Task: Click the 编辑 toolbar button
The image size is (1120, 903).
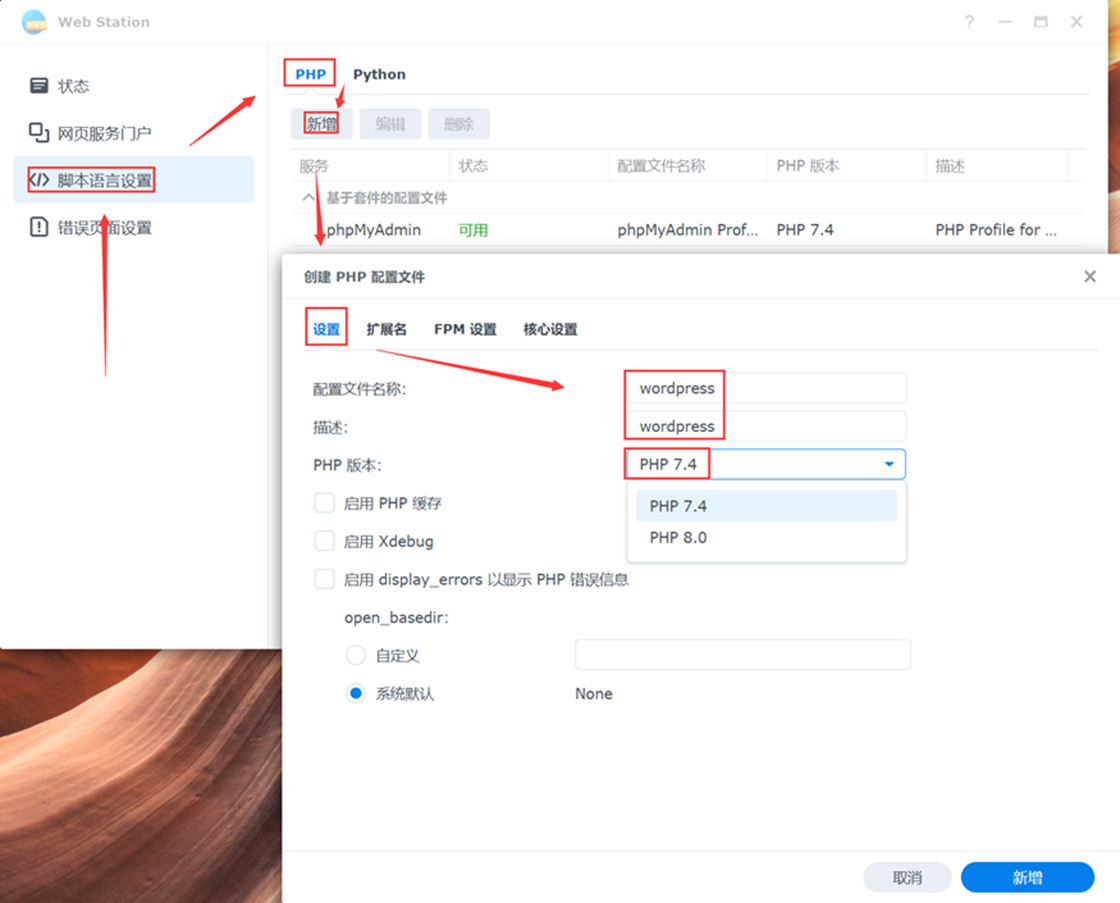Action: [x=390, y=124]
